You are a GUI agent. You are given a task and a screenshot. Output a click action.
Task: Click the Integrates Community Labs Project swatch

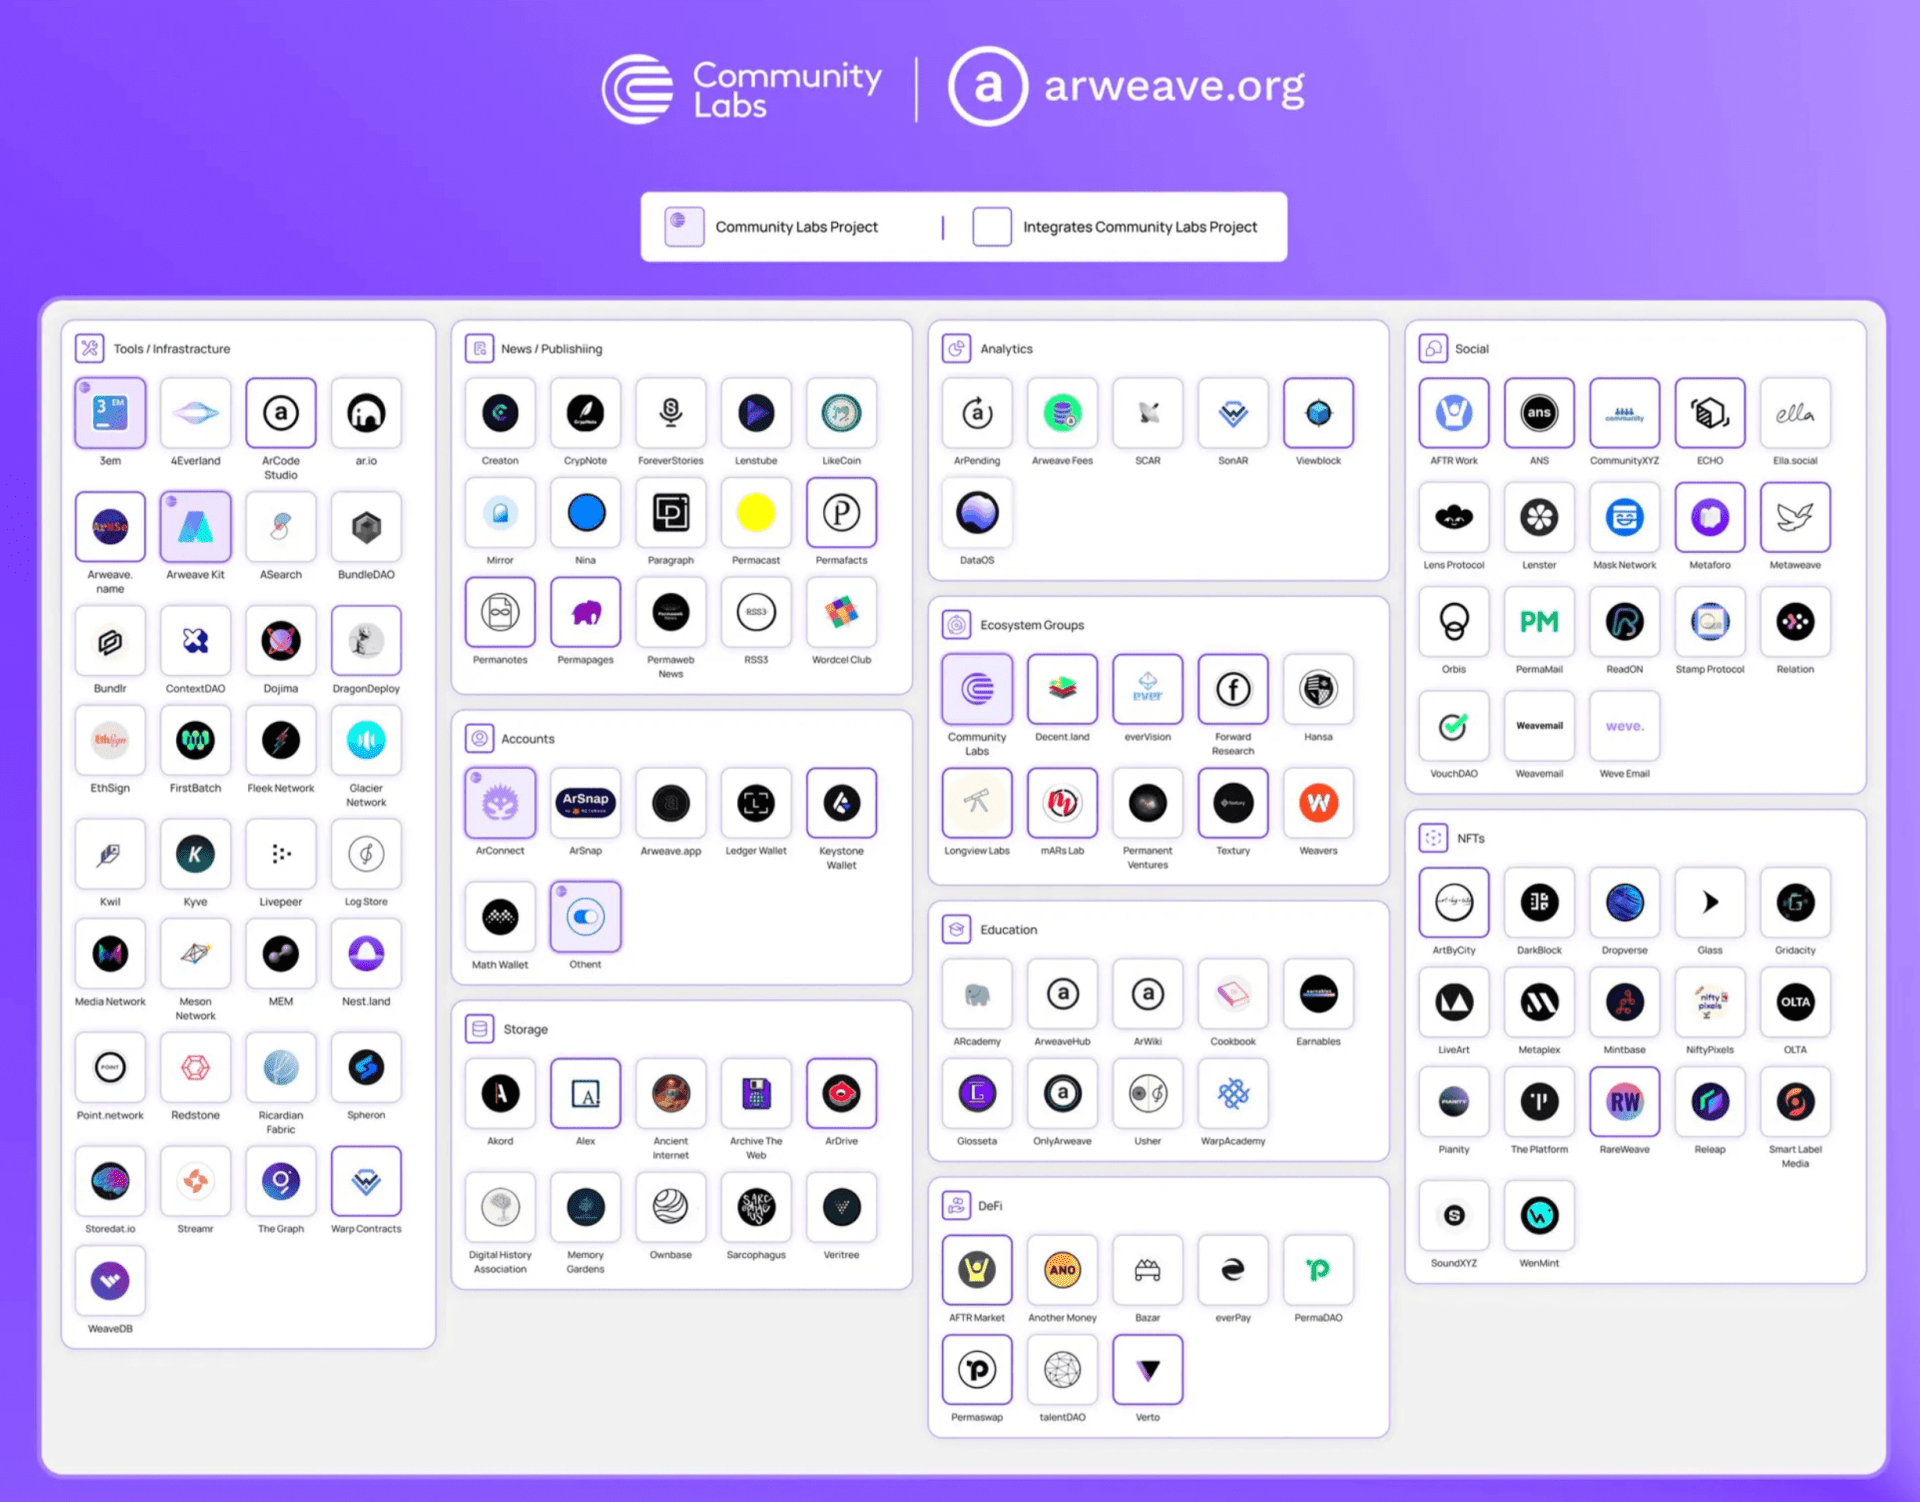coord(992,227)
